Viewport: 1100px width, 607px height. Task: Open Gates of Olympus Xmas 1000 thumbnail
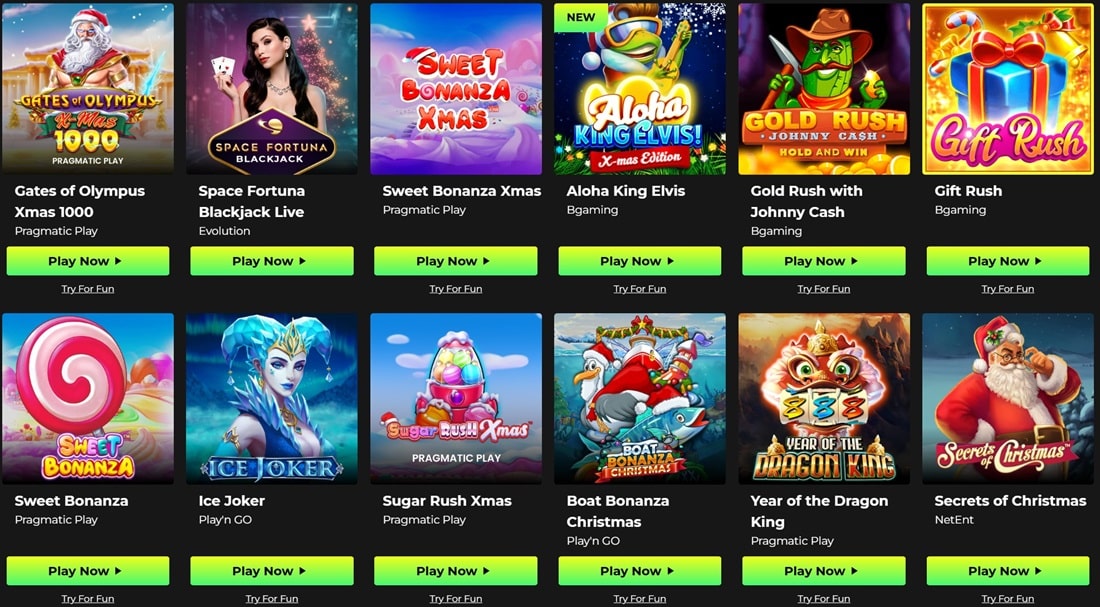(88, 88)
